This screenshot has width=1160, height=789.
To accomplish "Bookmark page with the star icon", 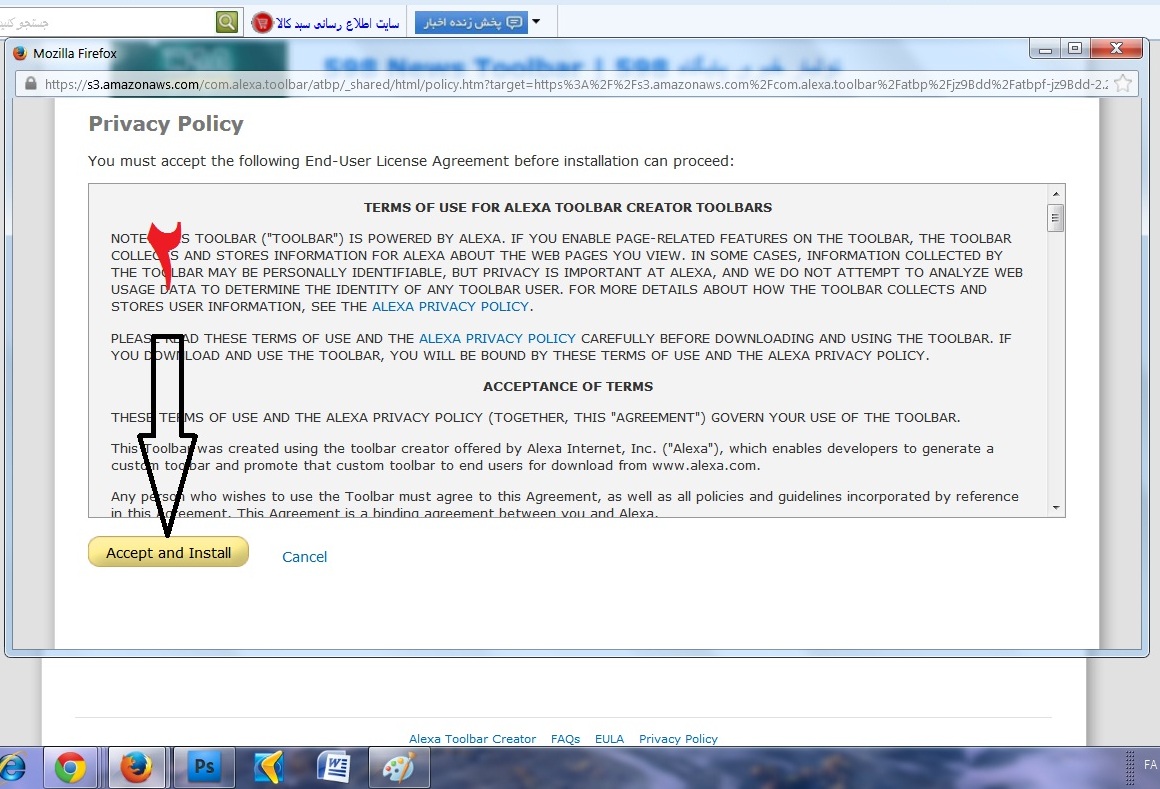I will tap(1123, 84).
